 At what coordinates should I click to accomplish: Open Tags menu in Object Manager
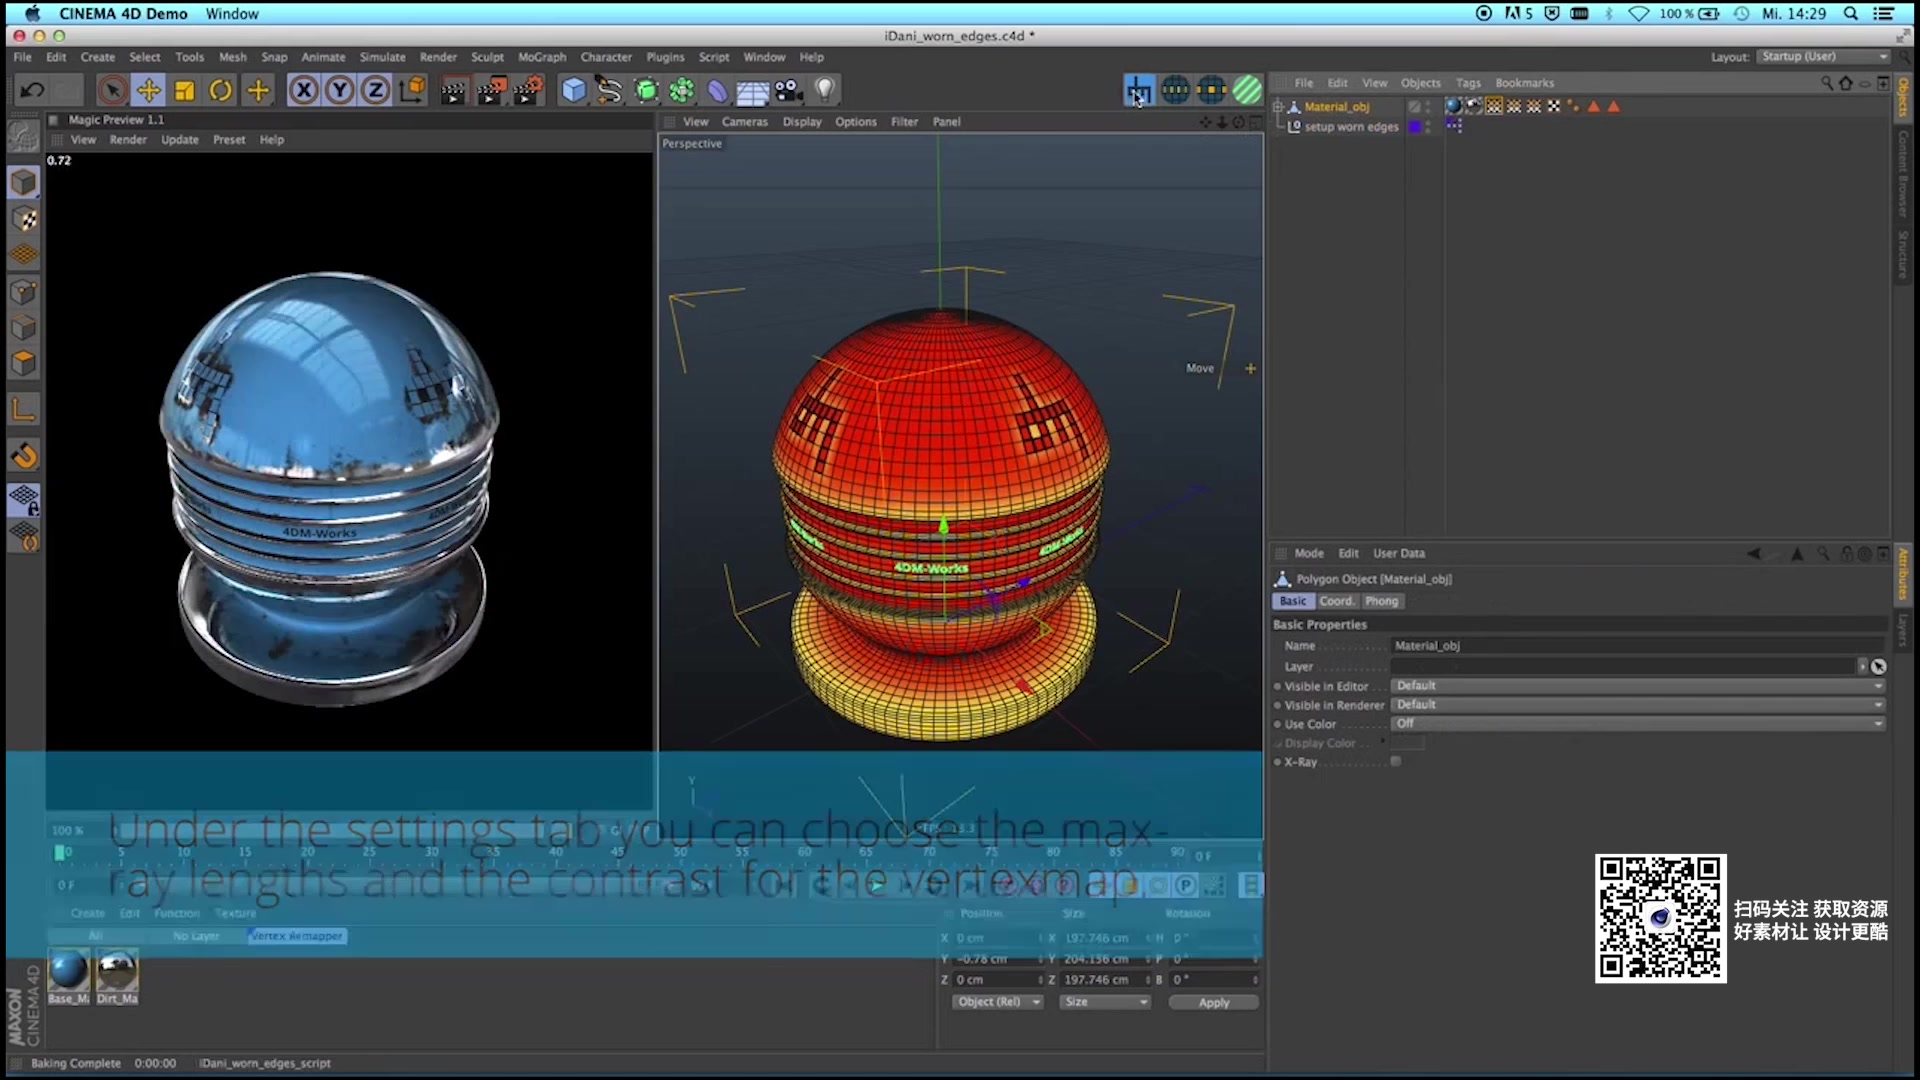click(1468, 83)
